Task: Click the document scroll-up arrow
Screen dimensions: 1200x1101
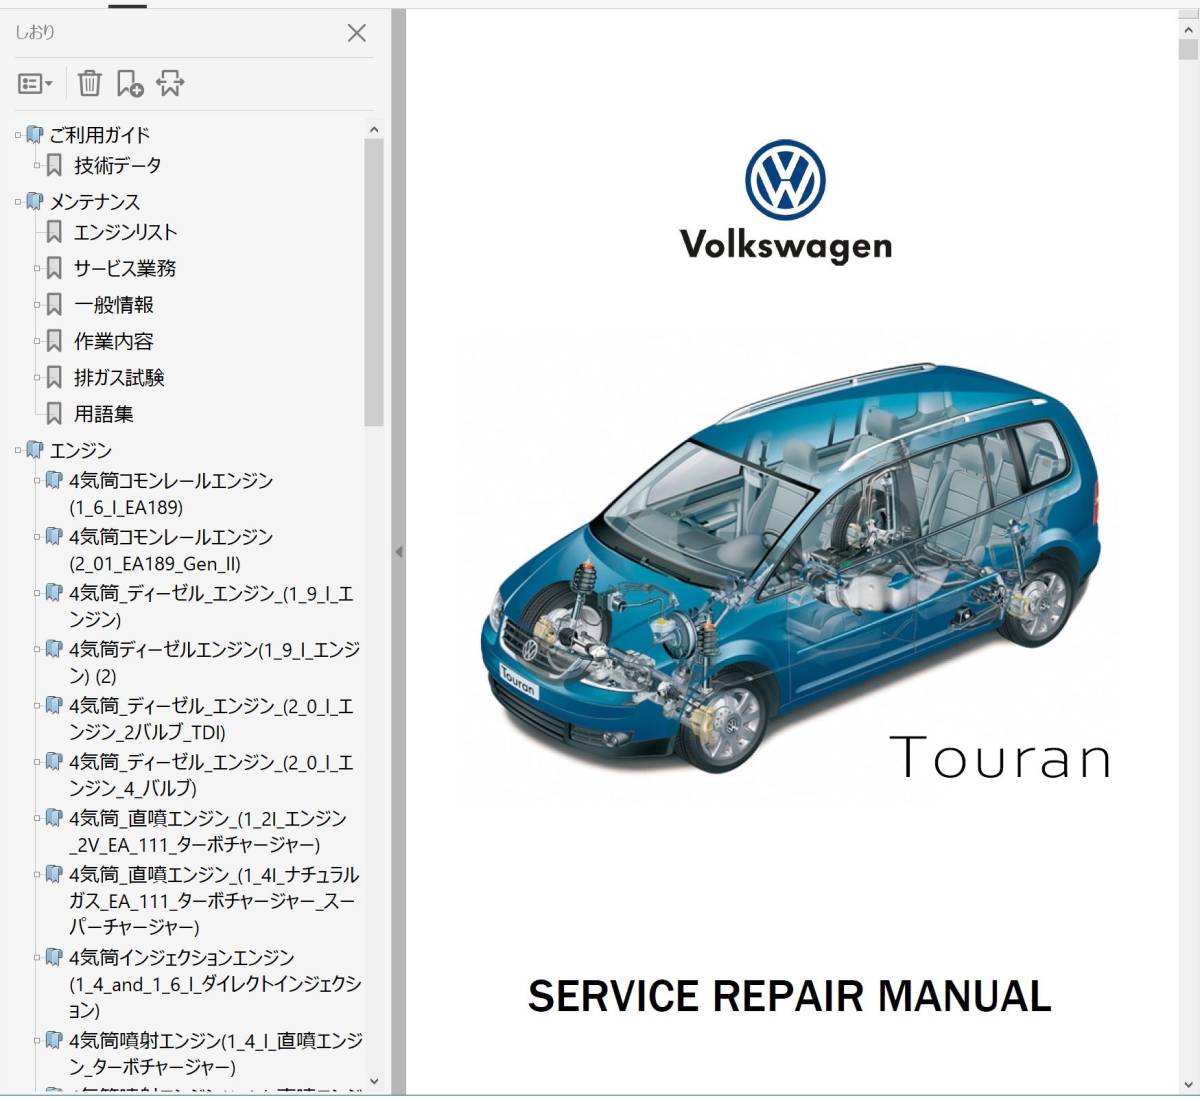Action: point(1188,30)
